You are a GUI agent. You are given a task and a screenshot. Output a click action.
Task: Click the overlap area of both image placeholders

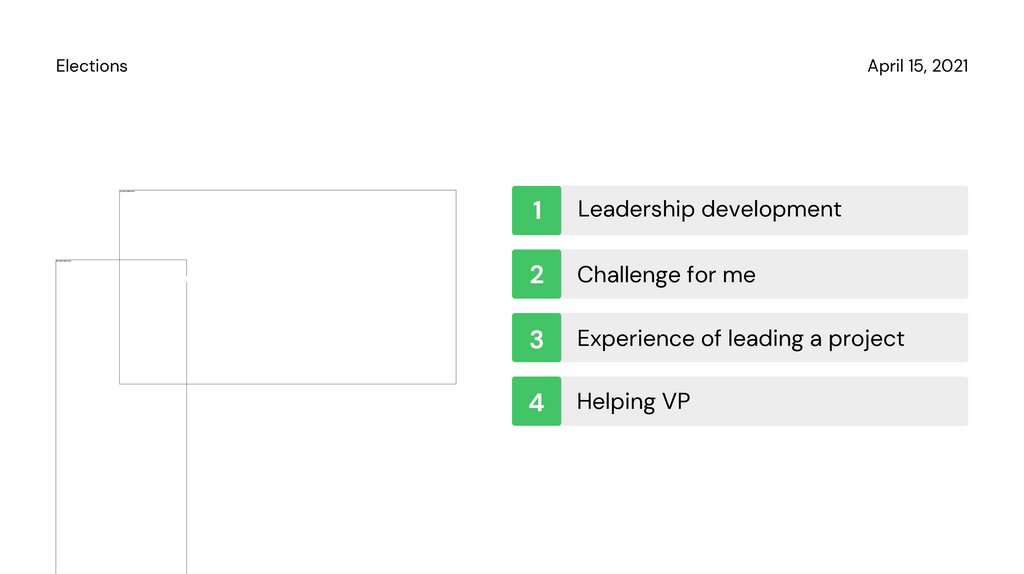click(153, 320)
